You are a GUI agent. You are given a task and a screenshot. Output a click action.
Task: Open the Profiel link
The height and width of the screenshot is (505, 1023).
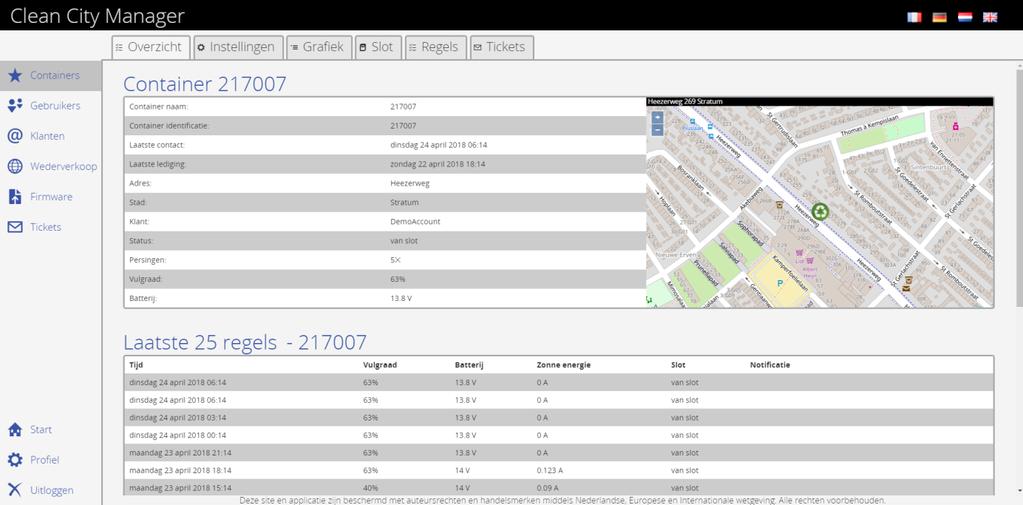(44, 460)
